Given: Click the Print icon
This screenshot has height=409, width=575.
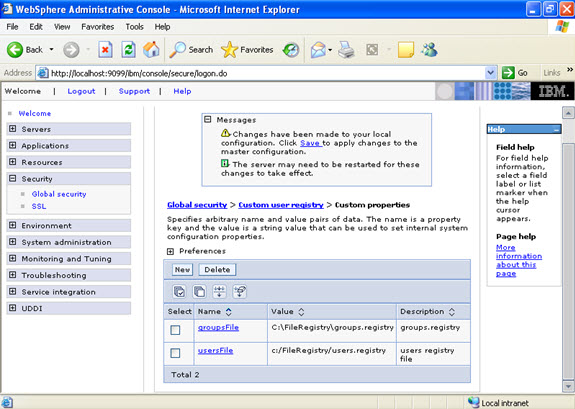Looking at the screenshot, I should [346, 50].
